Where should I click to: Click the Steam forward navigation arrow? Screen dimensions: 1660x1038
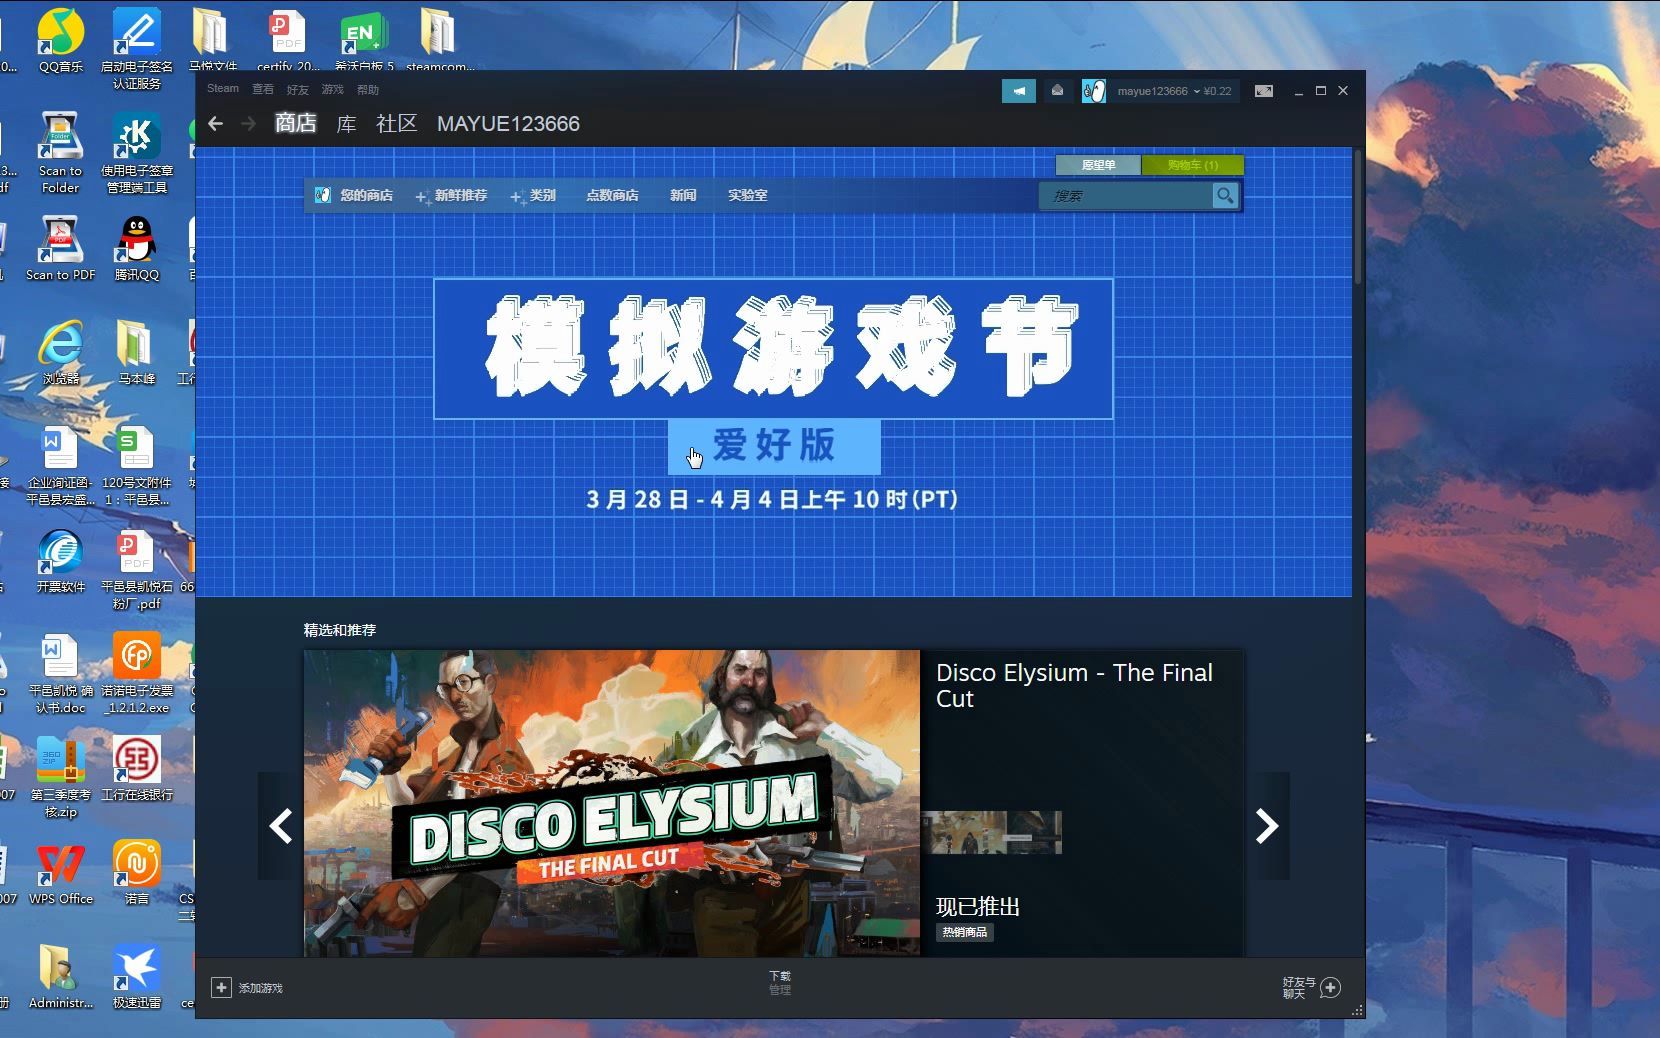(249, 124)
